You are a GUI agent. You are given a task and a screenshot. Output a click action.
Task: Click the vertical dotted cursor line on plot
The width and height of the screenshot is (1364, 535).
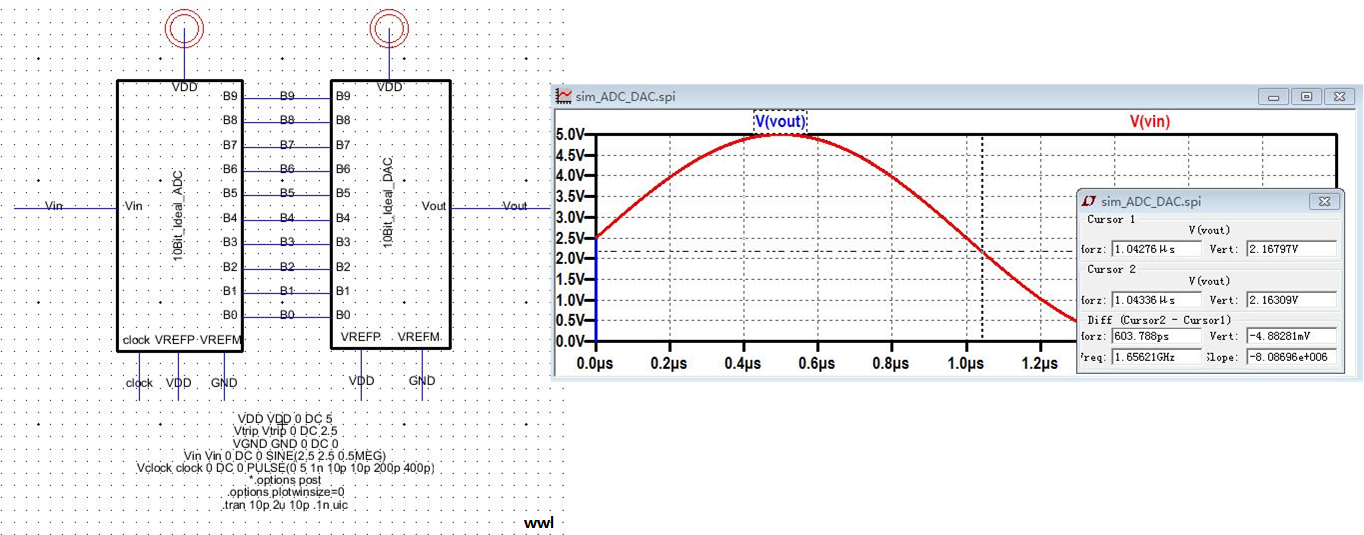point(982,300)
